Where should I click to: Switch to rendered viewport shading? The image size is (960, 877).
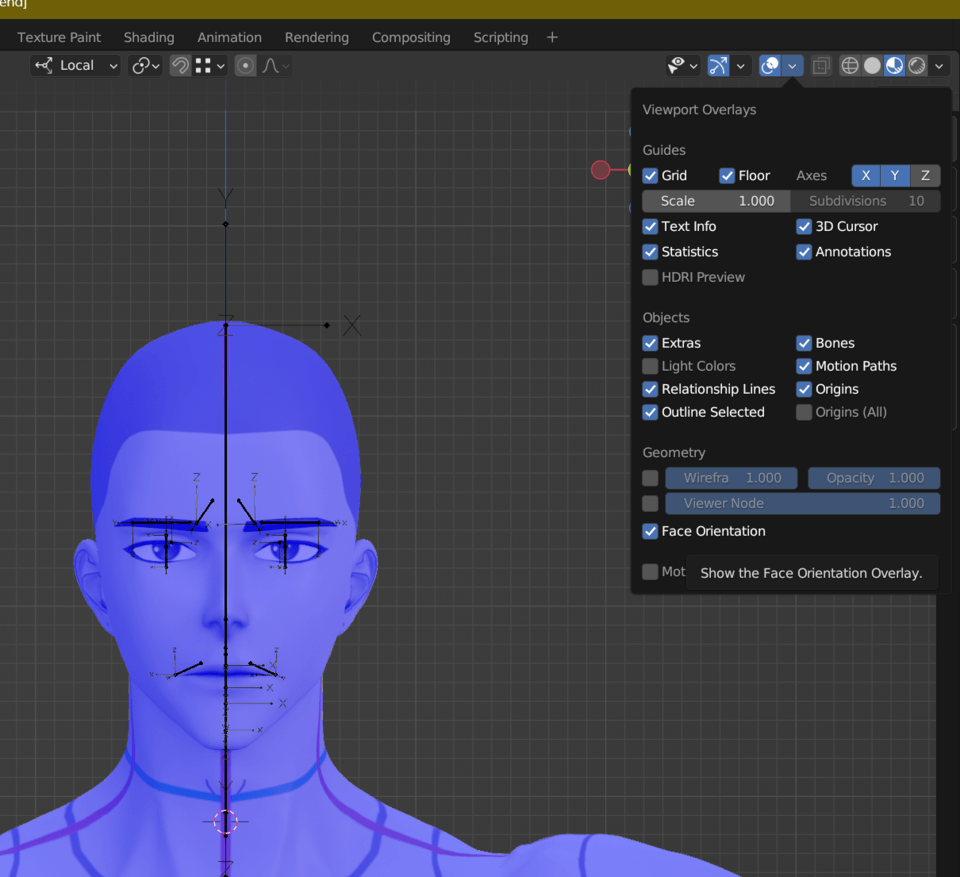pyautogui.click(x=917, y=66)
